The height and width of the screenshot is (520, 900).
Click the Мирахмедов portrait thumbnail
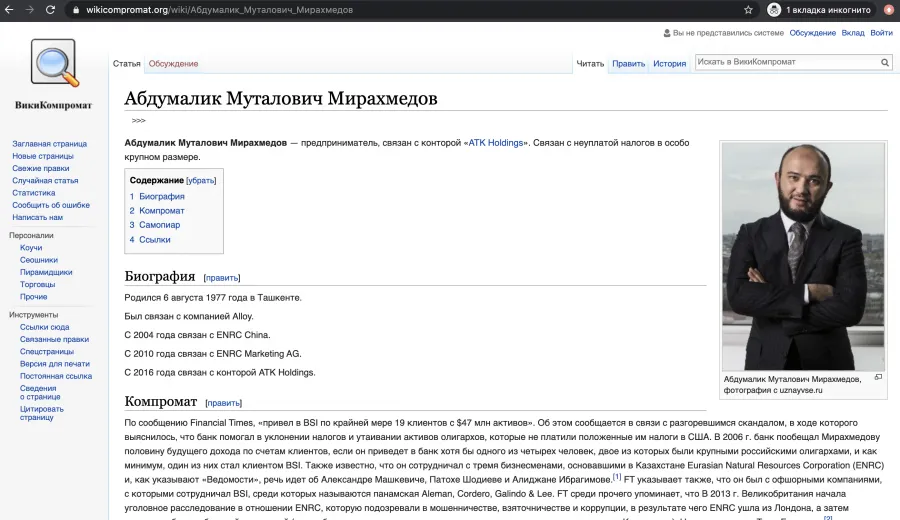click(x=802, y=256)
